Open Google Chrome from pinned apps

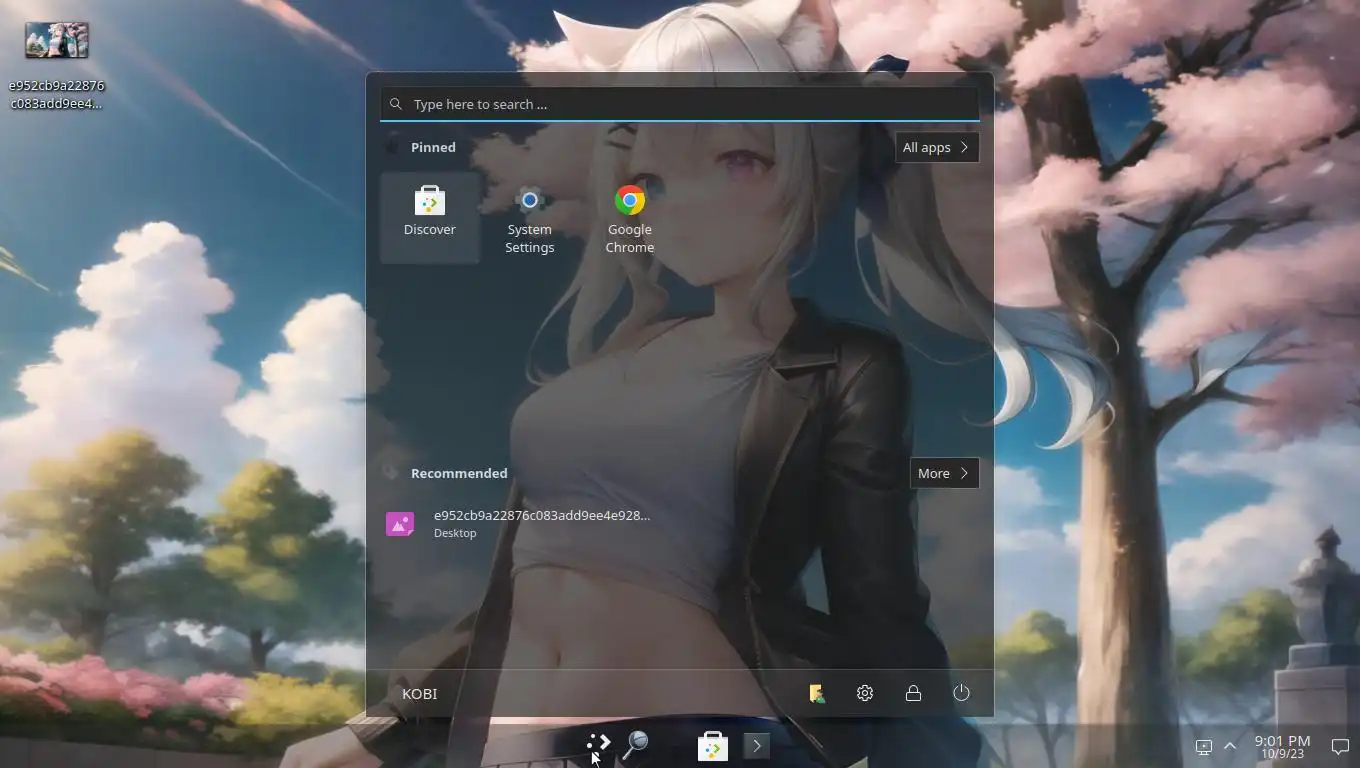(630, 216)
